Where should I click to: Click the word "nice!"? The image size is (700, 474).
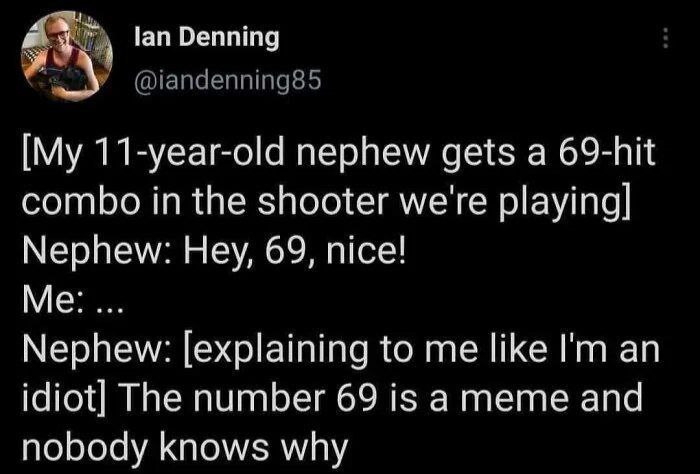366,254
